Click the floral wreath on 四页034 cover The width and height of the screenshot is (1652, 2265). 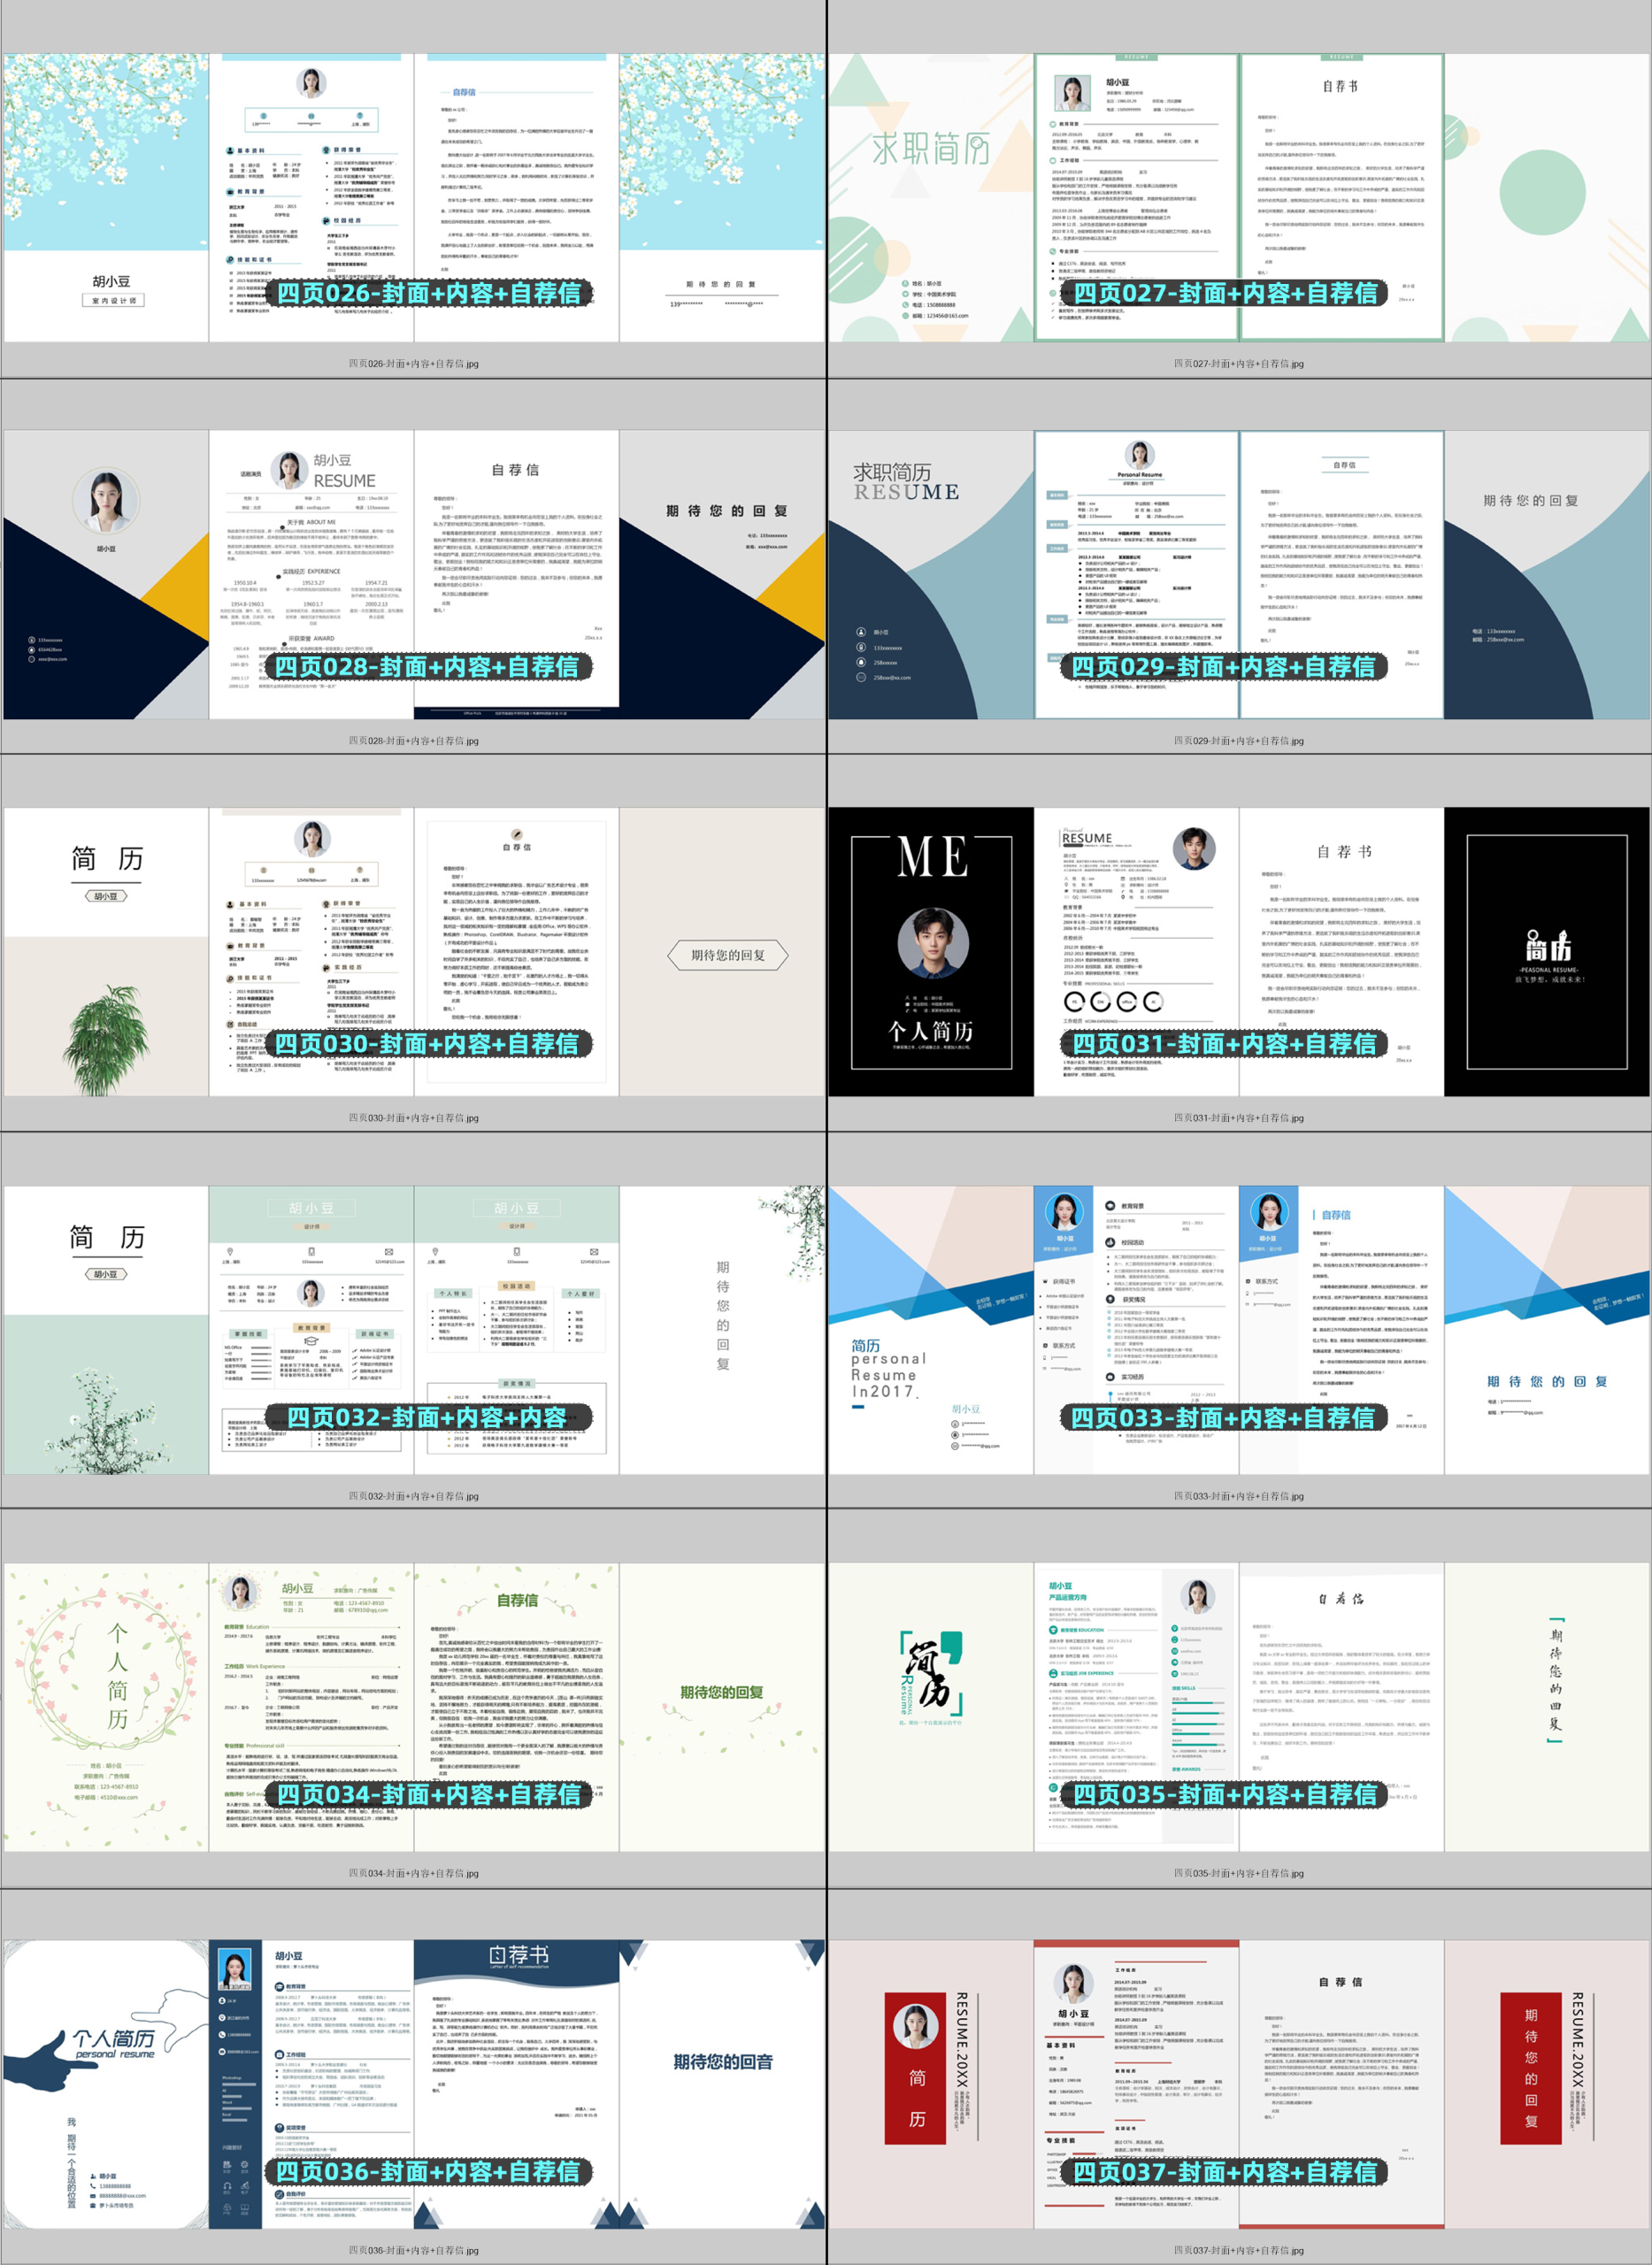click(118, 1677)
